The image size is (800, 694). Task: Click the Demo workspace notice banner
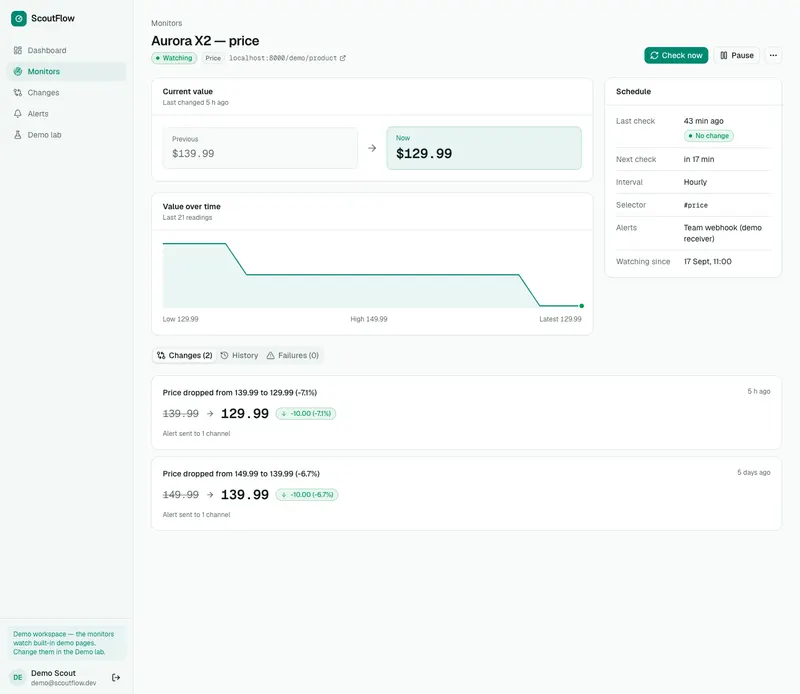pos(66,643)
